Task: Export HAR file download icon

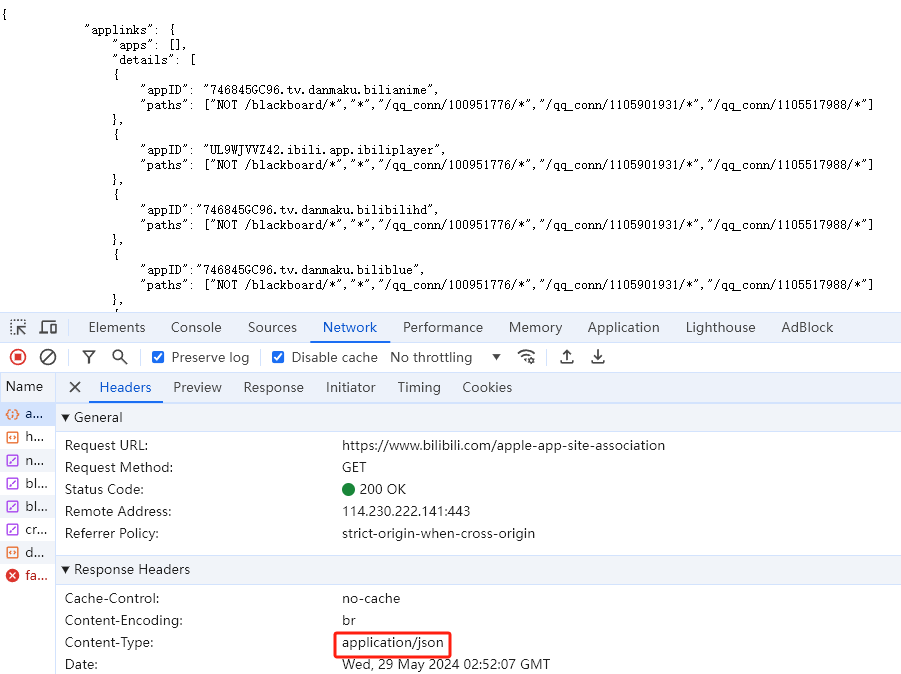Action: tap(598, 357)
